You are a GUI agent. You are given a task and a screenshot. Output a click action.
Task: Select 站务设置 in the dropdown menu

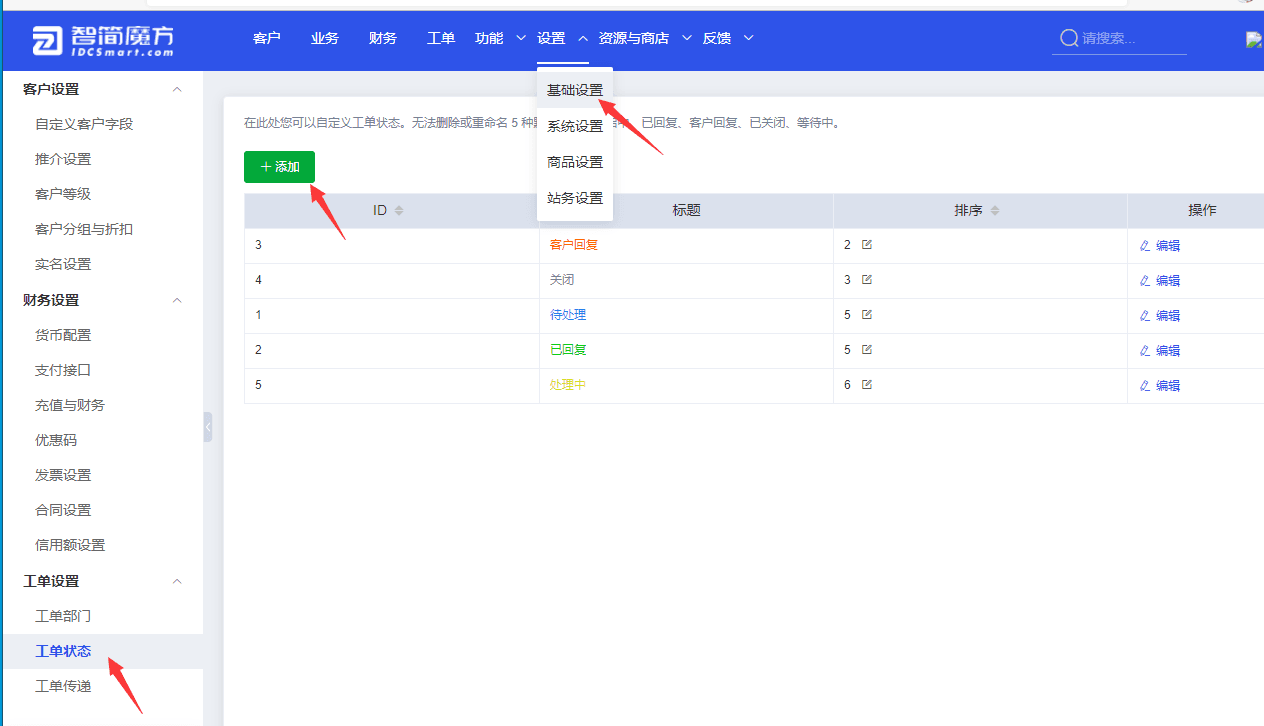point(575,198)
